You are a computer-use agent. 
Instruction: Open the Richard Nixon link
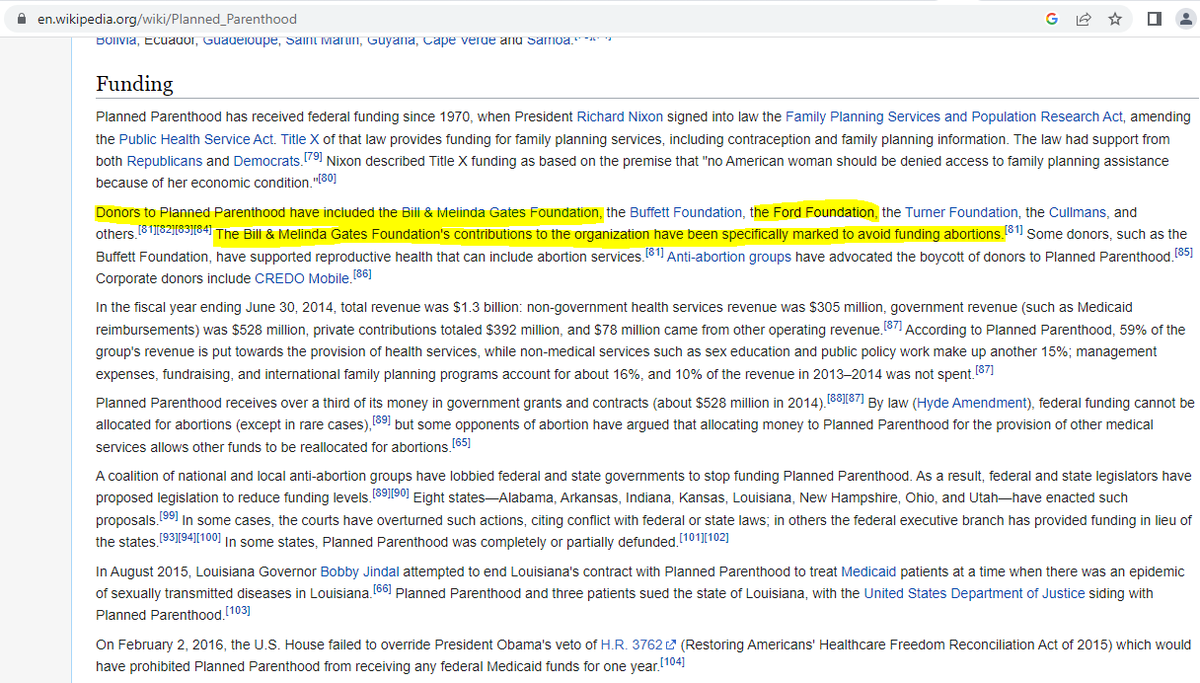pos(619,117)
